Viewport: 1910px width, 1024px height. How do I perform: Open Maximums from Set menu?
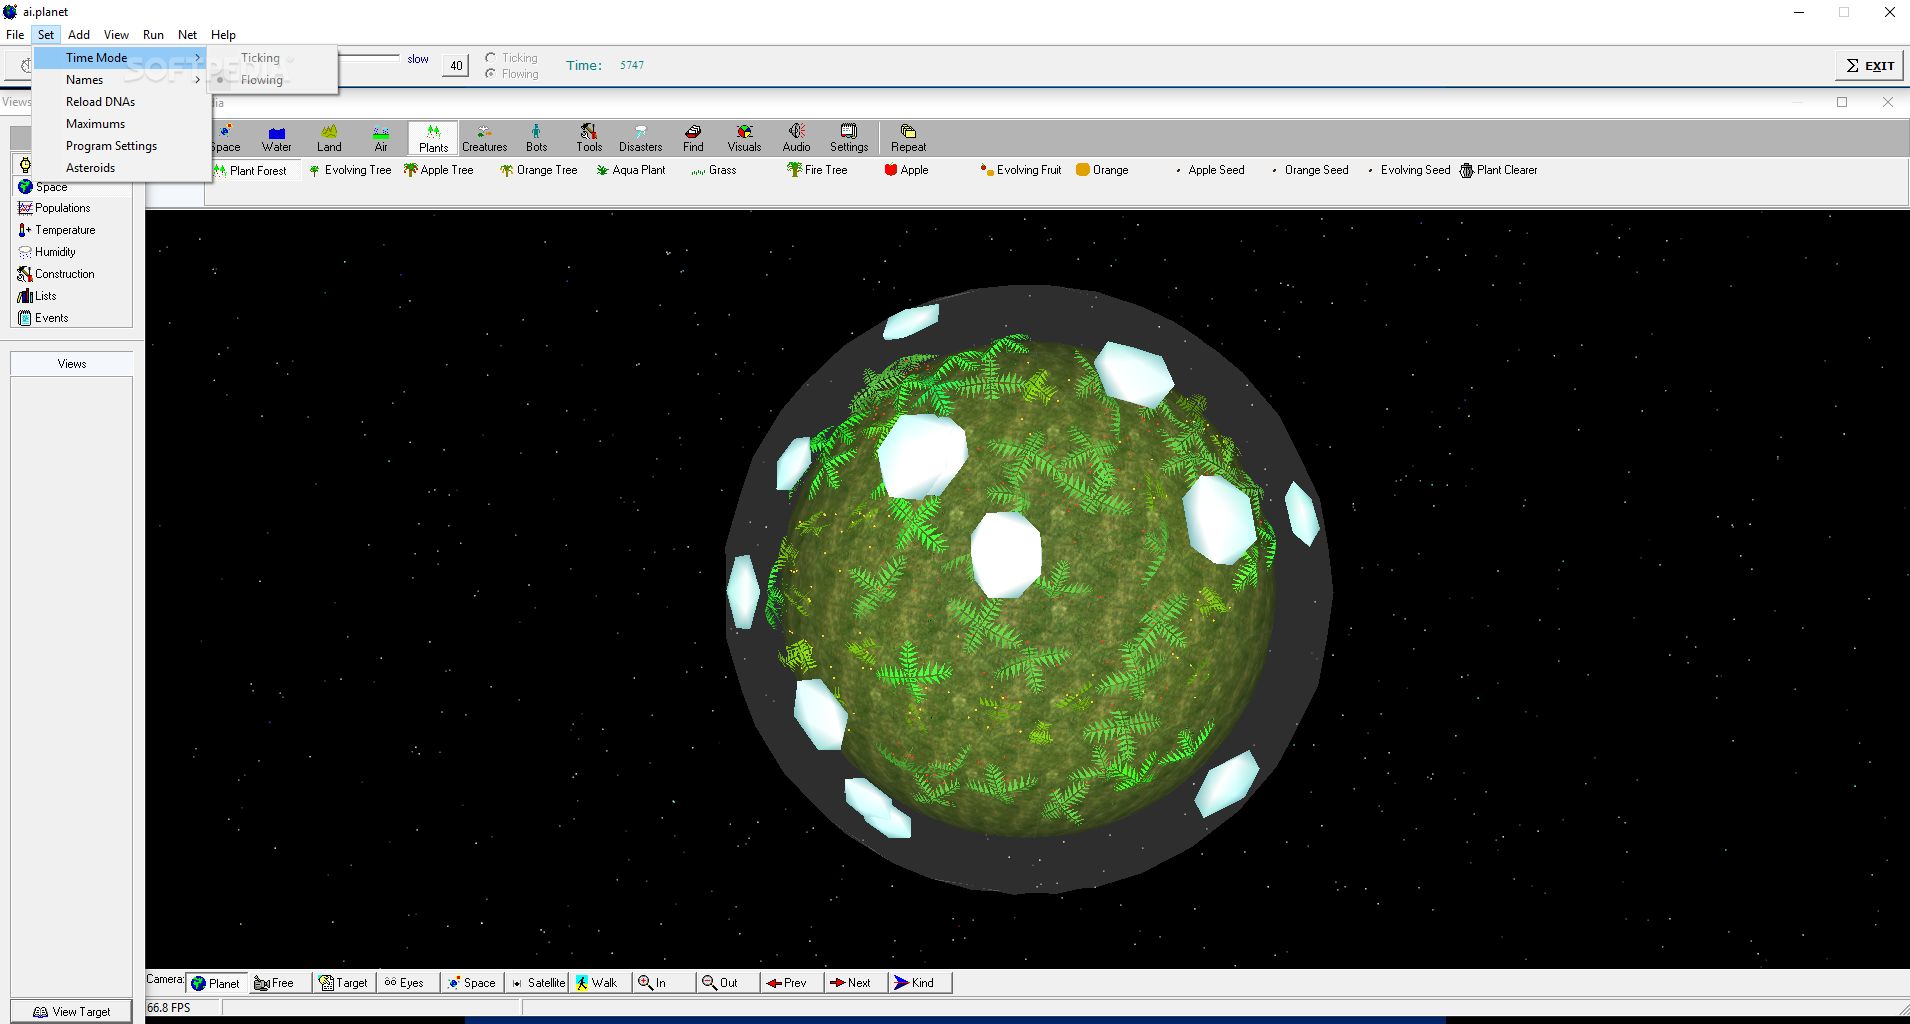pos(120,124)
